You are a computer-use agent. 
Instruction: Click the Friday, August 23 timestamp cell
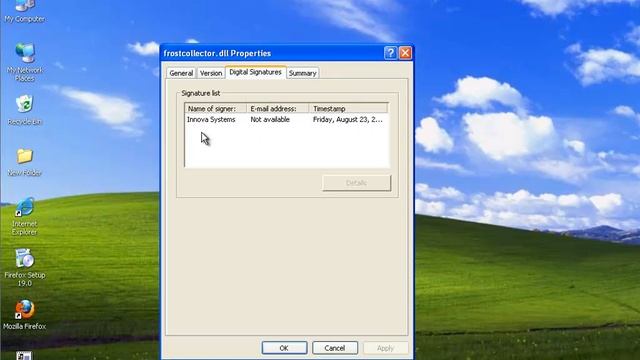pos(348,119)
